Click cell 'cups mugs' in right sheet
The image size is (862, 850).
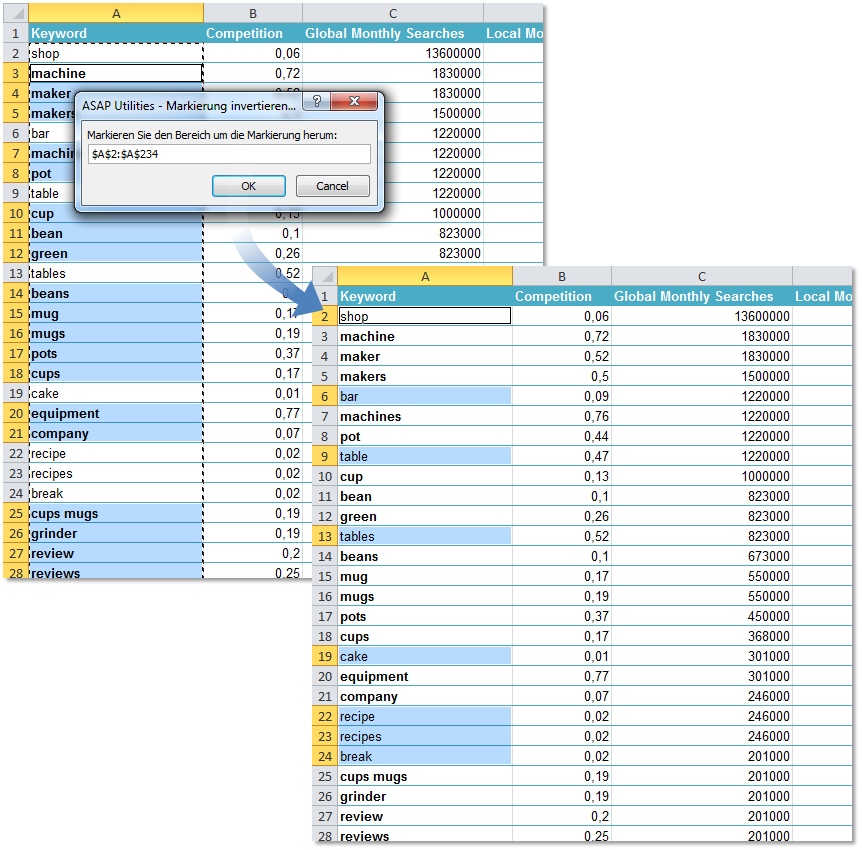pyautogui.click(x=425, y=776)
